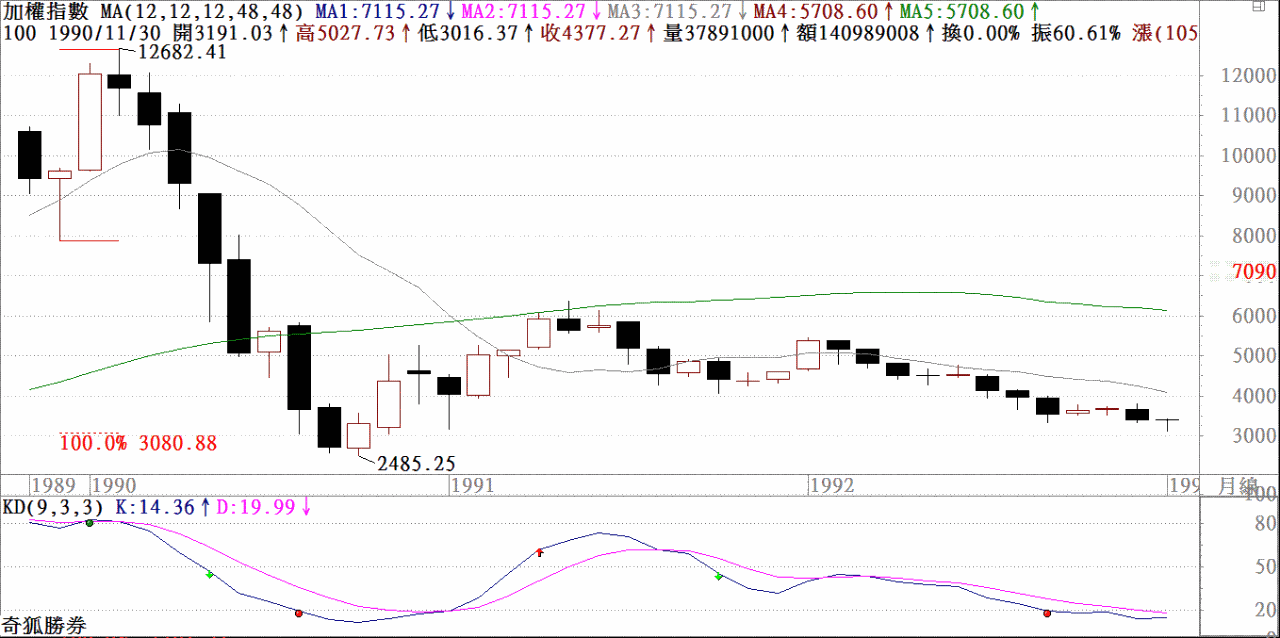Click the red dot KD marker in mid-1990
The height and width of the screenshot is (638, 1280).
pos(298,613)
